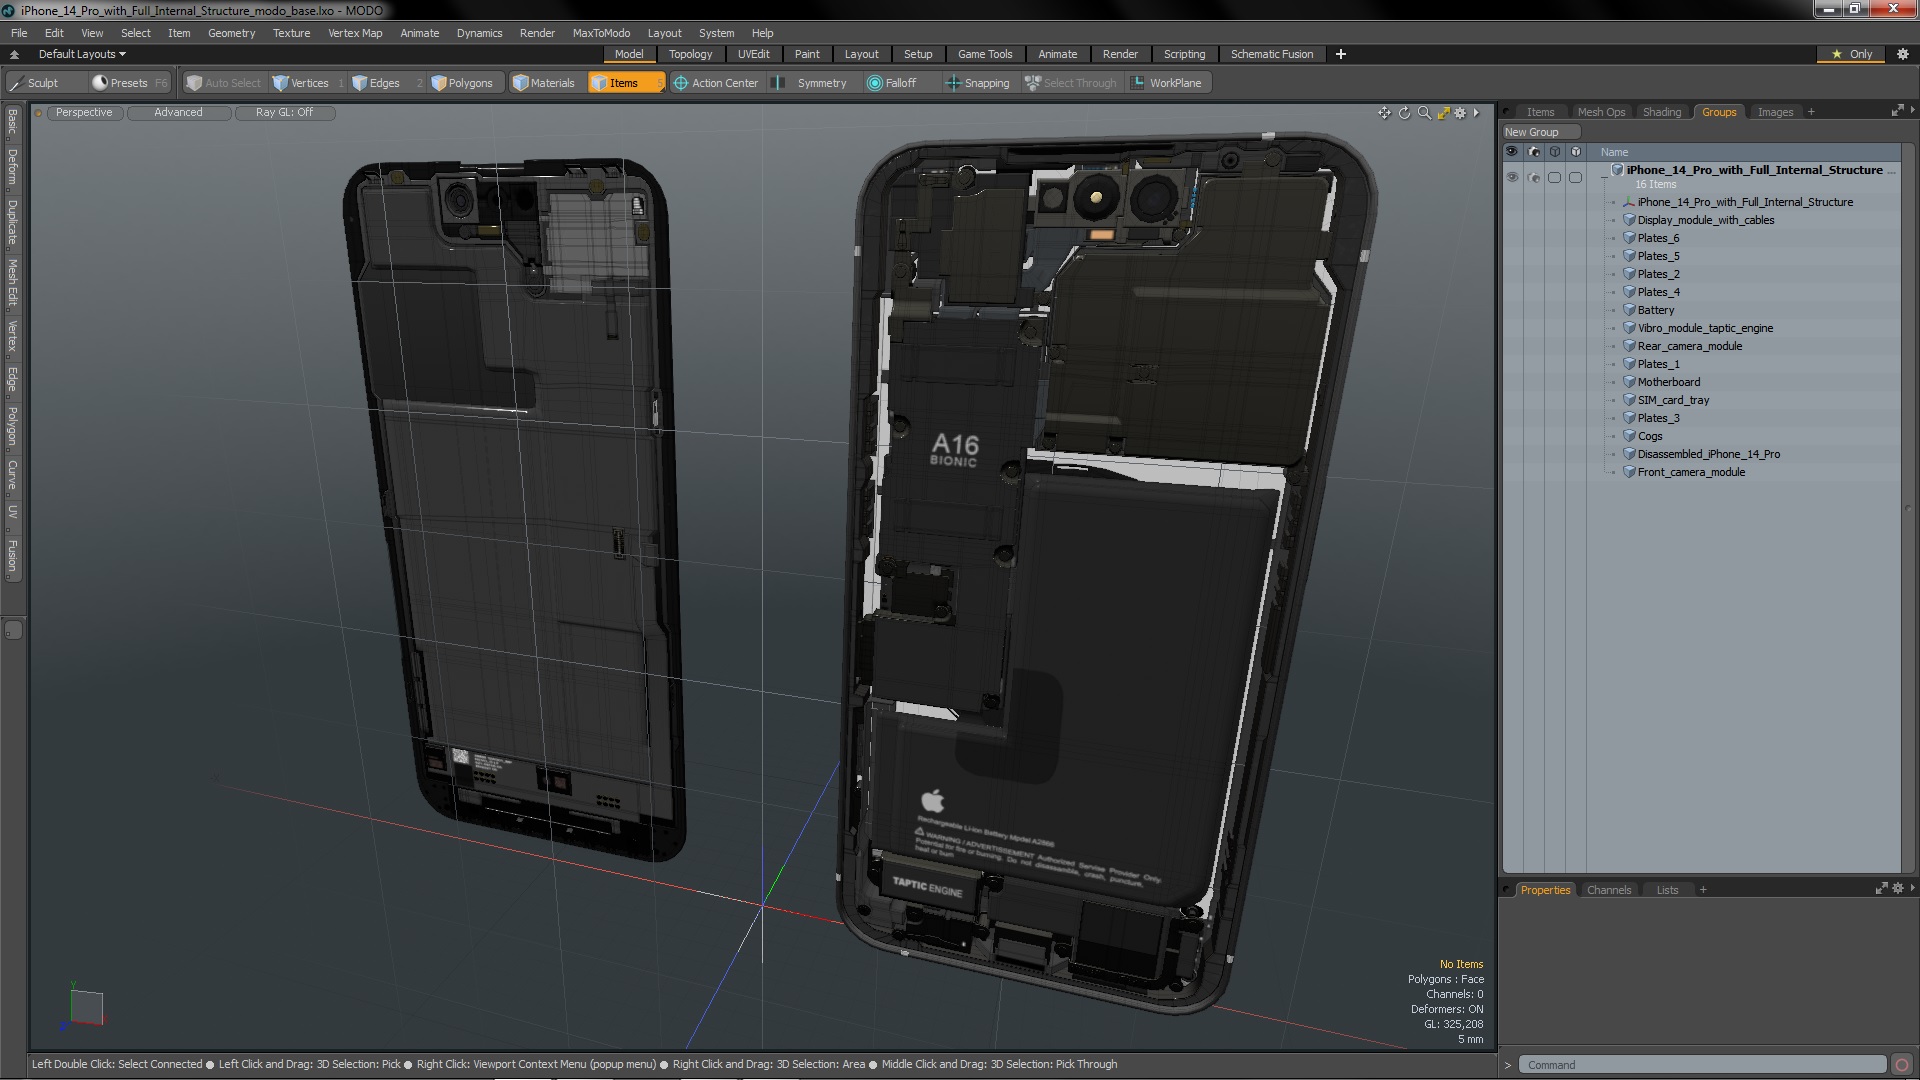
Task: Click the viewport pan (move) icon
Action: [x=1384, y=113]
